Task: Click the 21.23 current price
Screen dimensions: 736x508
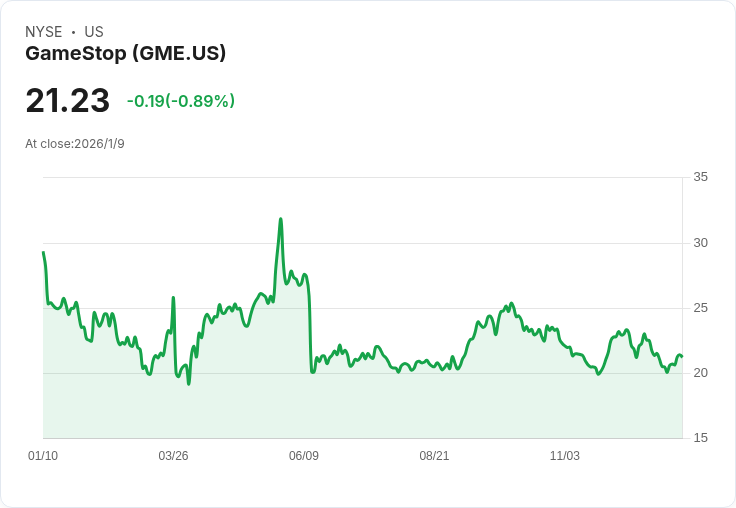Action: pos(68,100)
